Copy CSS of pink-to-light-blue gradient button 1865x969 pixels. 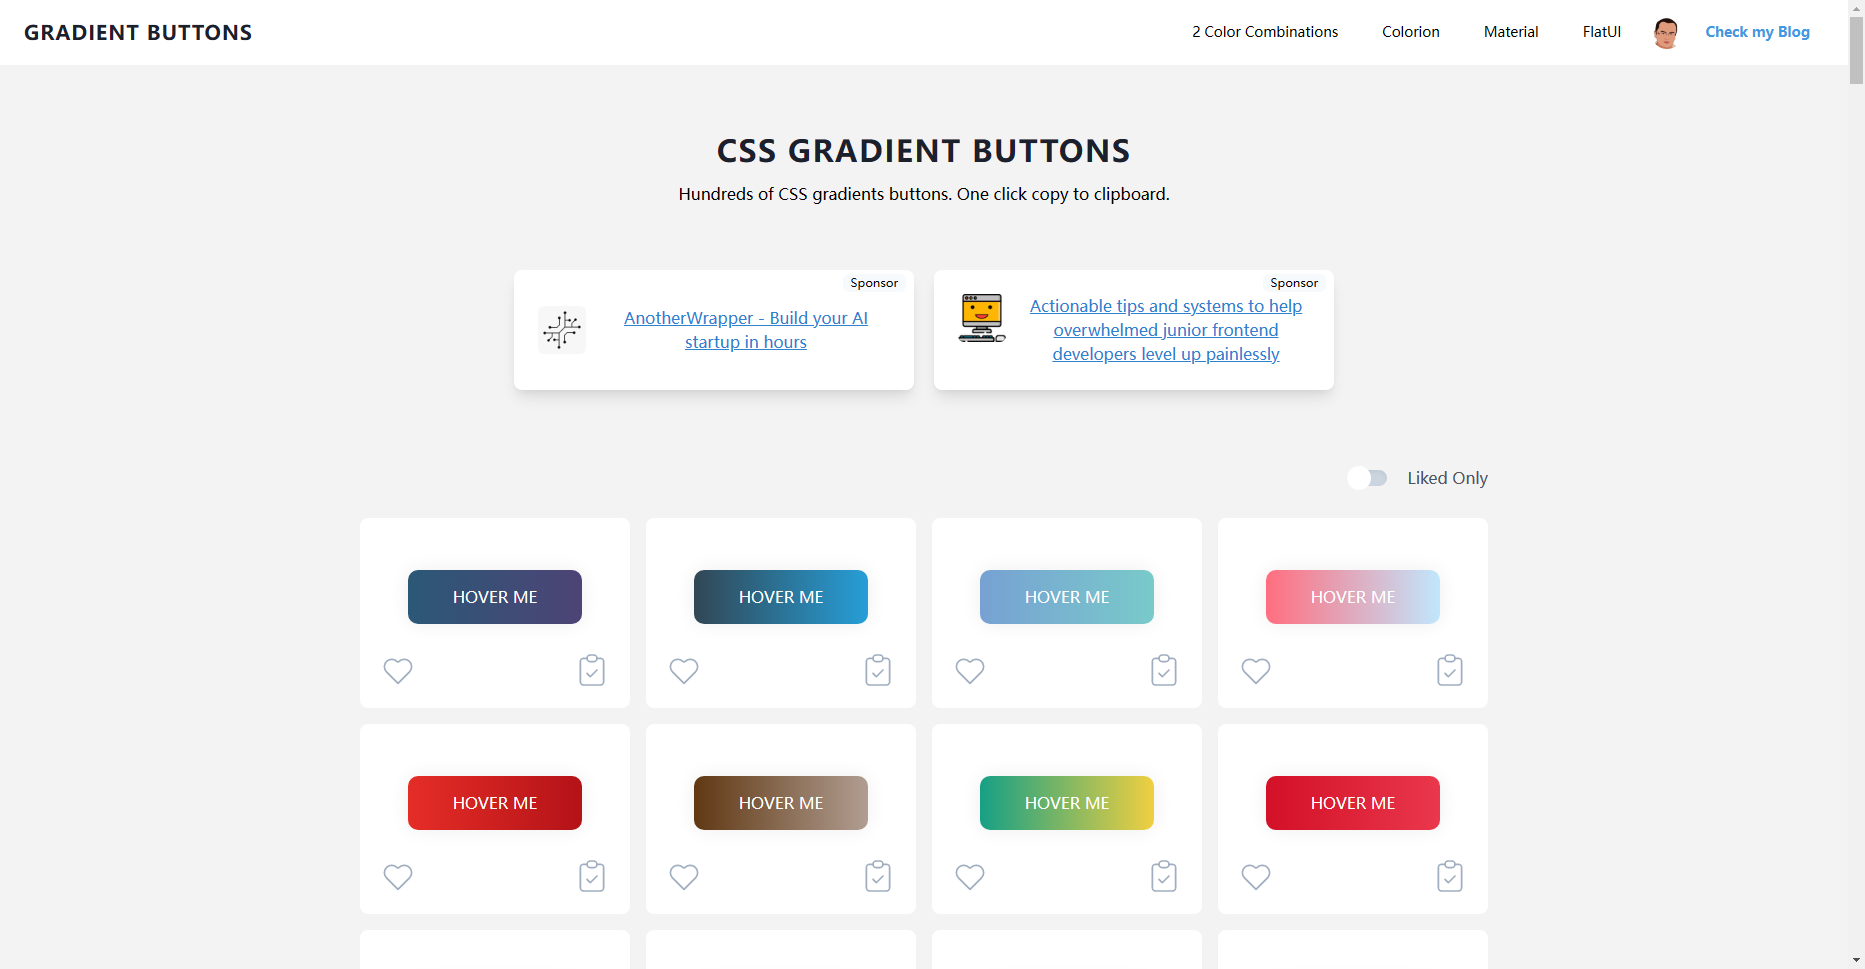click(1450, 670)
